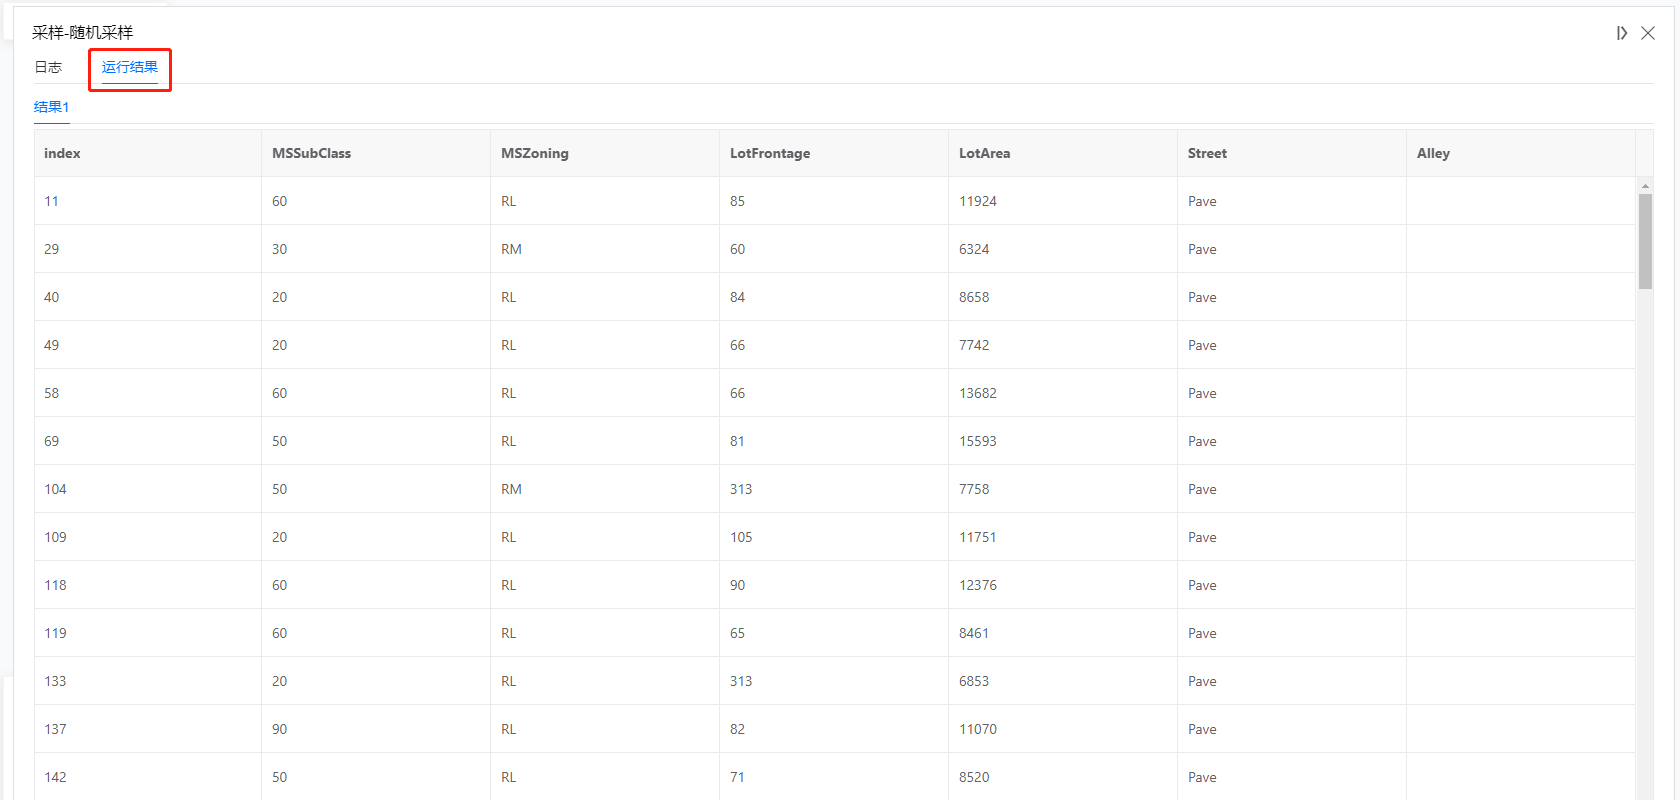Click LotArea value 11751
Image resolution: width=1680 pixels, height=800 pixels.
[978, 537]
